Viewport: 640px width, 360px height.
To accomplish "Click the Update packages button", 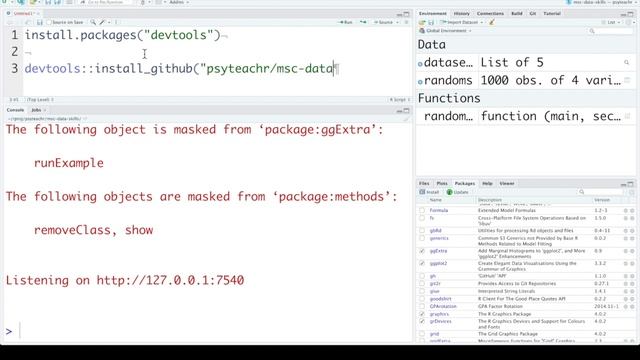I will tap(458, 192).
